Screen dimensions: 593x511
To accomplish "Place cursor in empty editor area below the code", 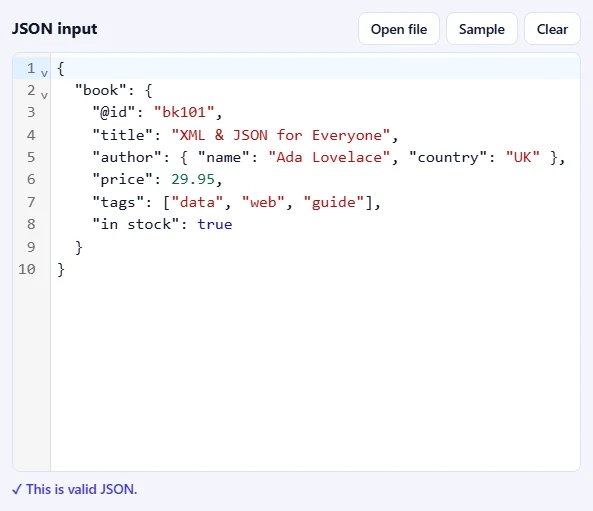I will [x=315, y=374].
